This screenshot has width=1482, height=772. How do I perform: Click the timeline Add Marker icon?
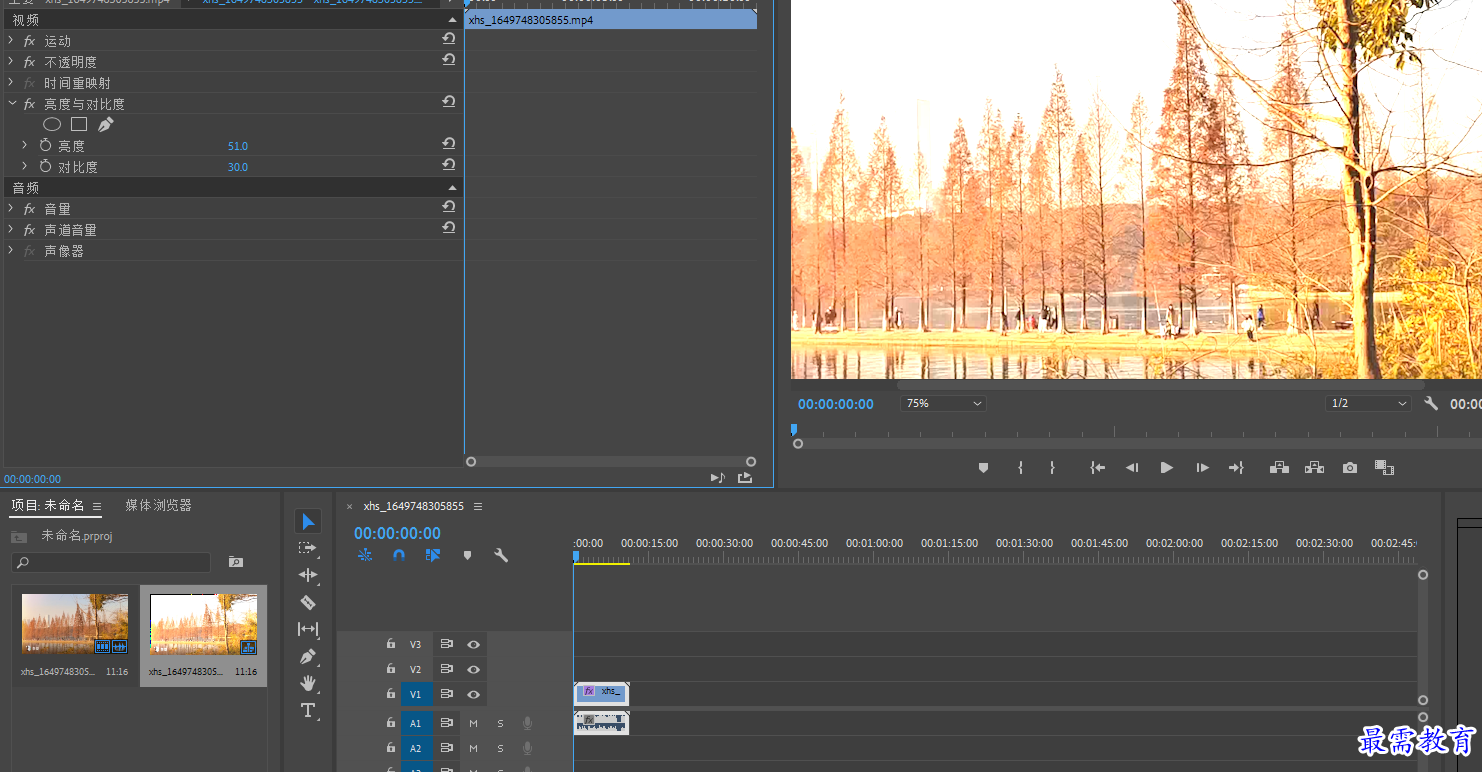pos(467,555)
